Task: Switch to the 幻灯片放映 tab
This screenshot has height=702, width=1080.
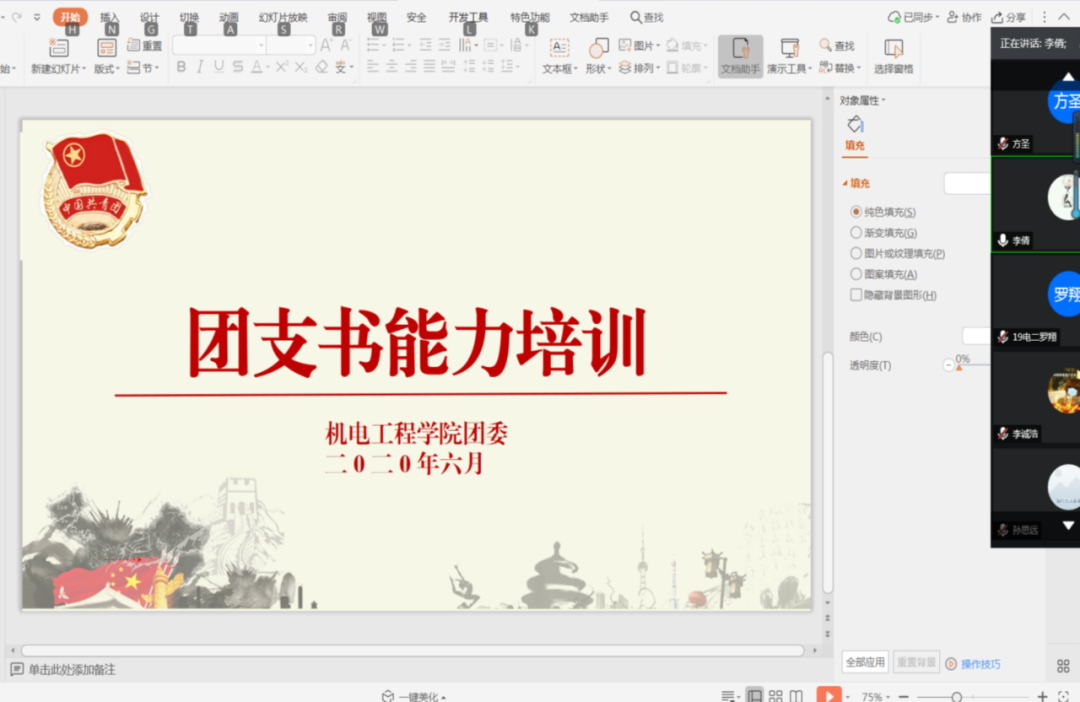Action: coord(283,17)
